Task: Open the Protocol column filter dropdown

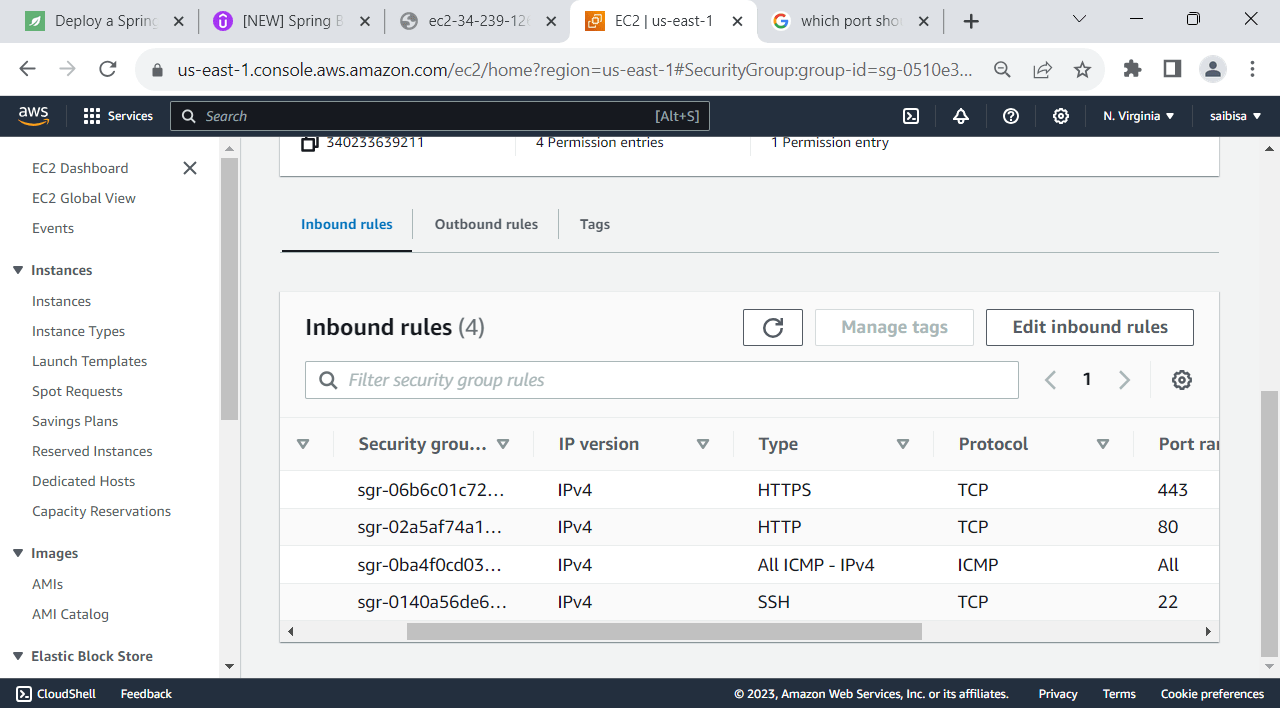Action: pyautogui.click(x=1103, y=443)
